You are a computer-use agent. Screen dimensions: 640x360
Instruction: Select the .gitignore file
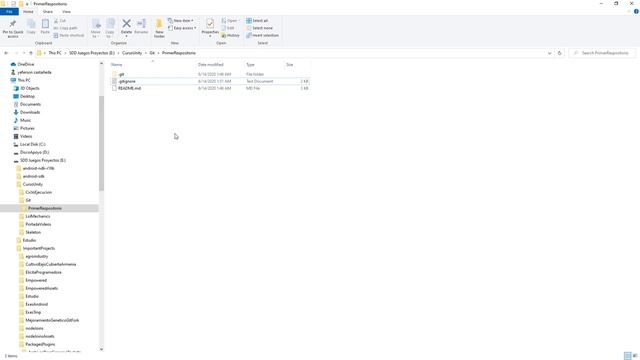point(210,81)
